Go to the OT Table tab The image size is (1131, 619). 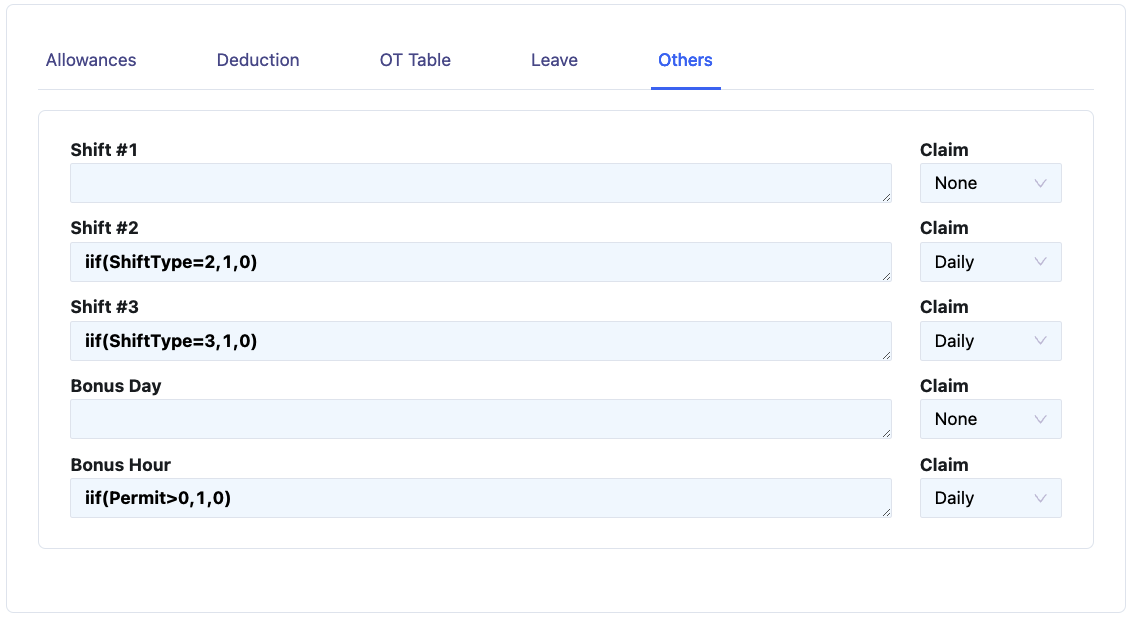pyautogui.click(x=415, y=60)
